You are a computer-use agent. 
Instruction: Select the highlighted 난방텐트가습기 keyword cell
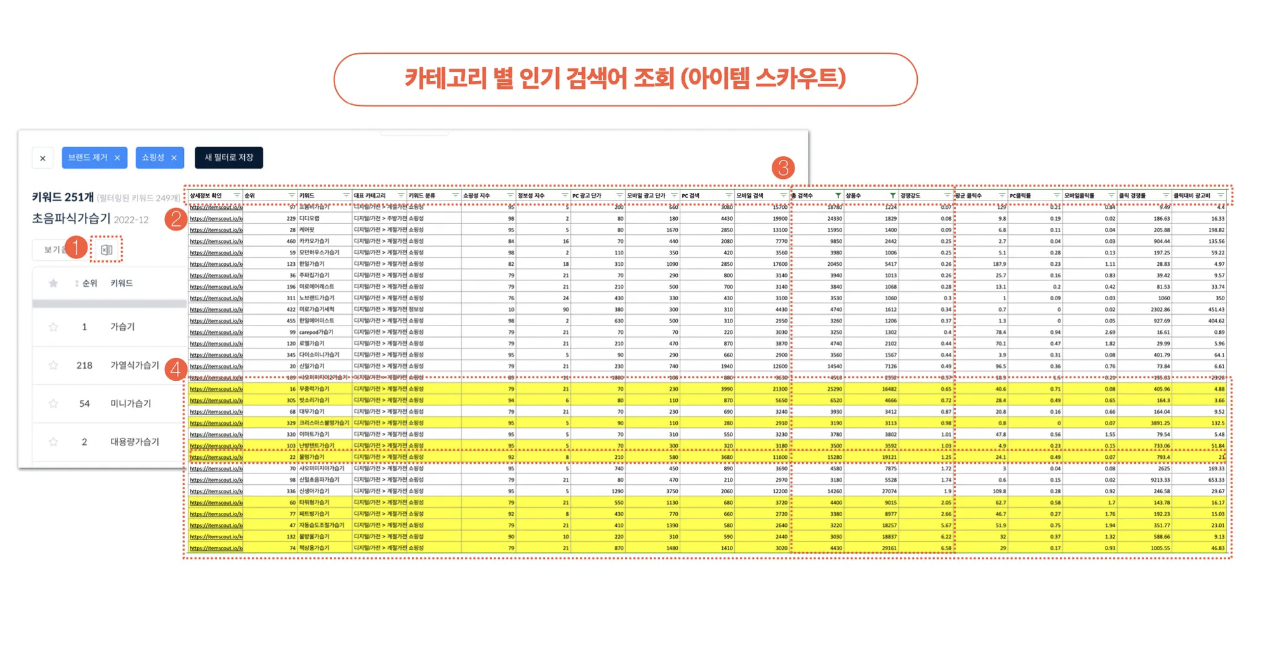[325, 445]
